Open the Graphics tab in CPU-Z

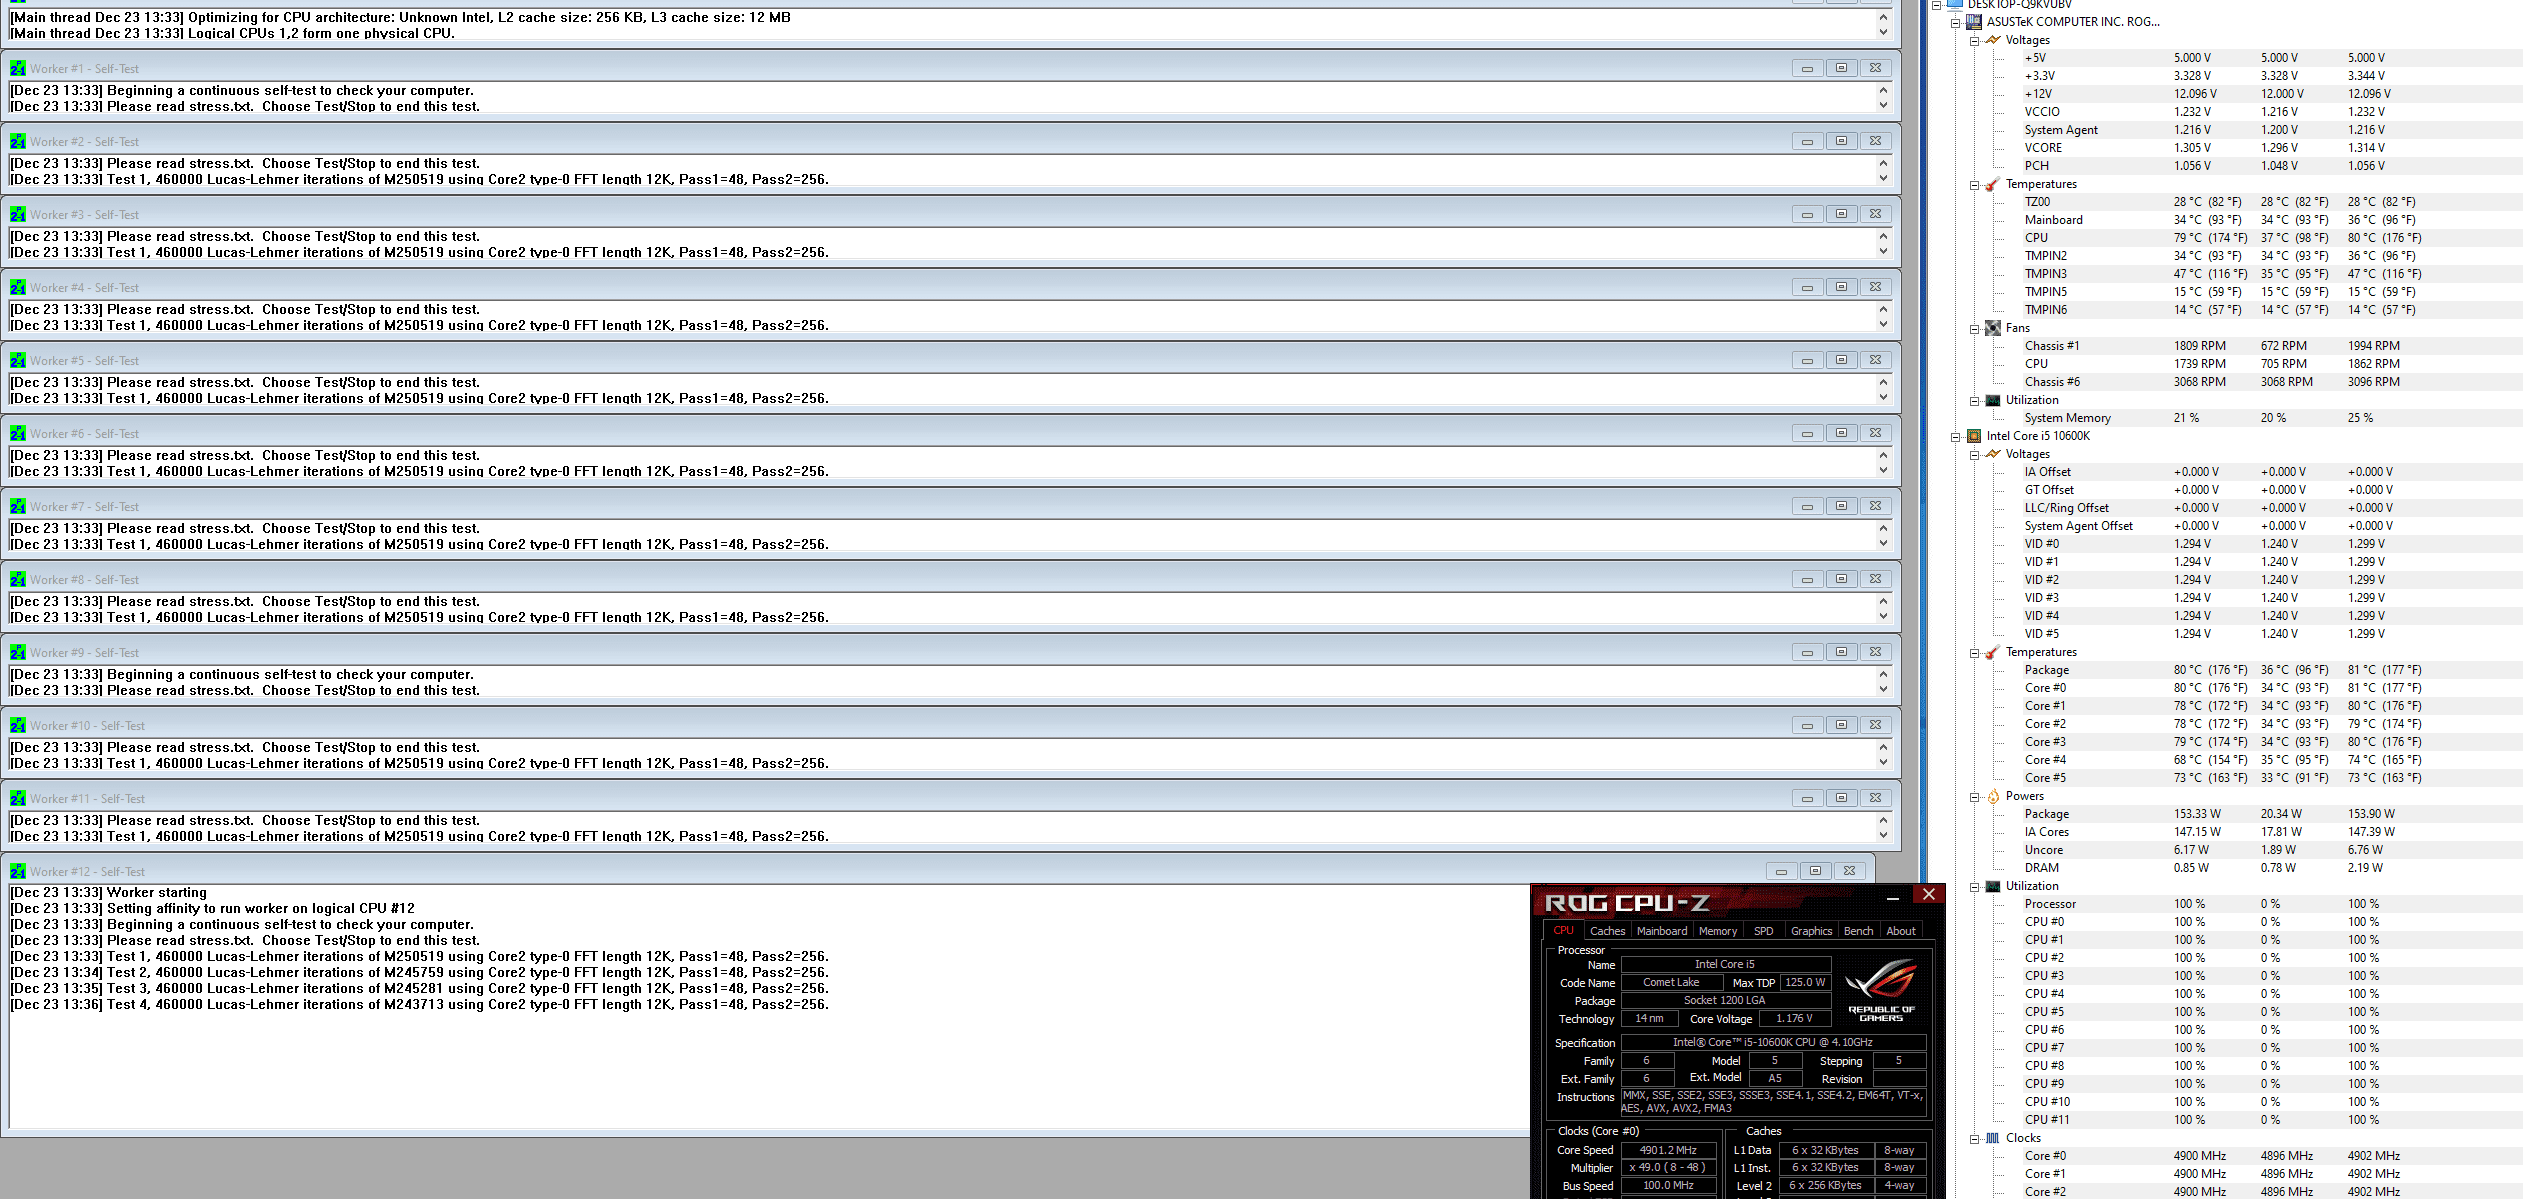[1811, 931]
